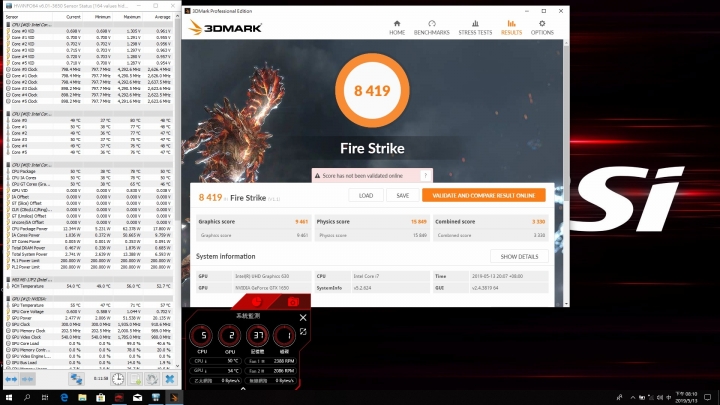Click the LOAD result button
Image resolution: width=720 pixels, height=405 pixels.
click(366, 195)
